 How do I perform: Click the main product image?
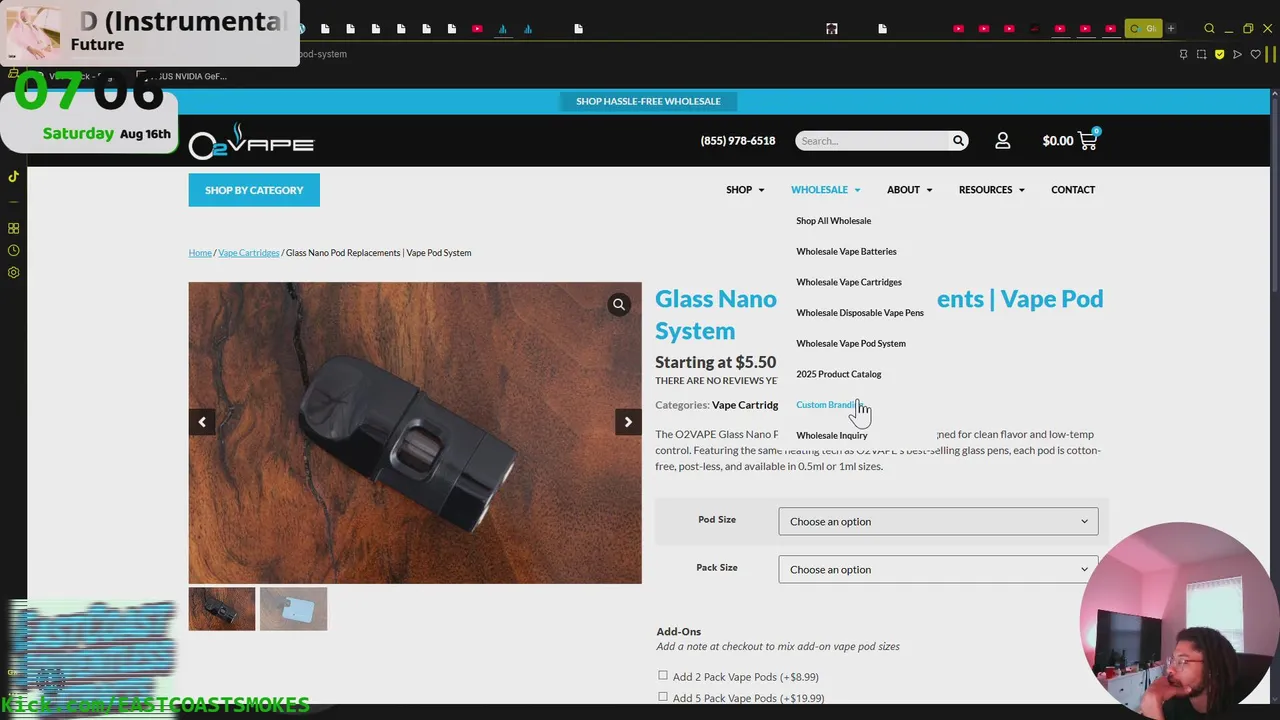(415, 433)
